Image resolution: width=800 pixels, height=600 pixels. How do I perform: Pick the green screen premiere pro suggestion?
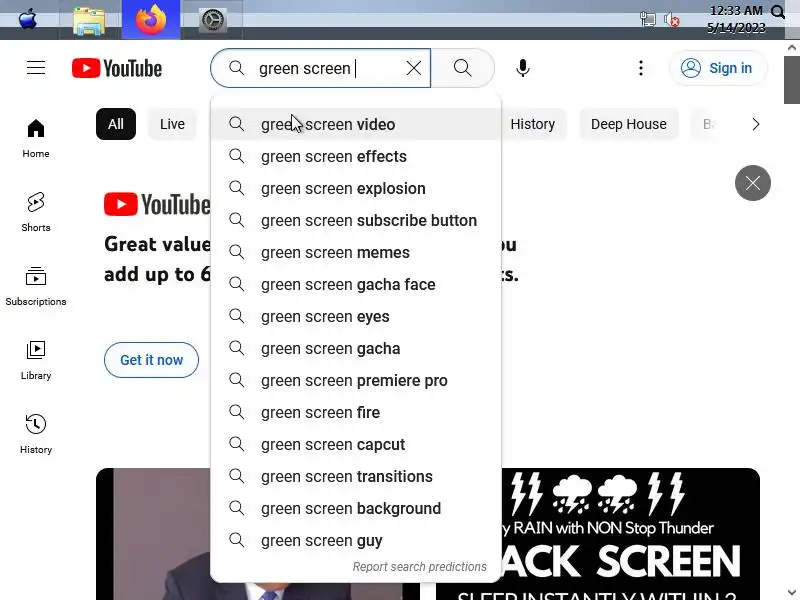click(356, 381)
